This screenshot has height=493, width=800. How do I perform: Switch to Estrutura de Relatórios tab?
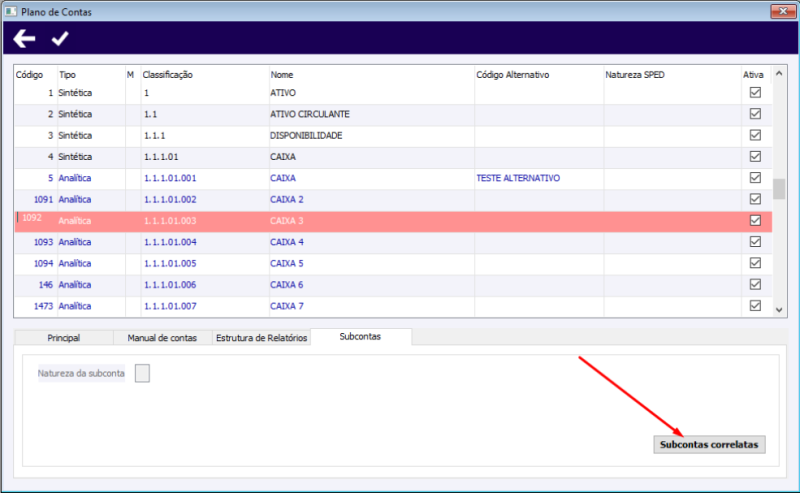[261, 338]
